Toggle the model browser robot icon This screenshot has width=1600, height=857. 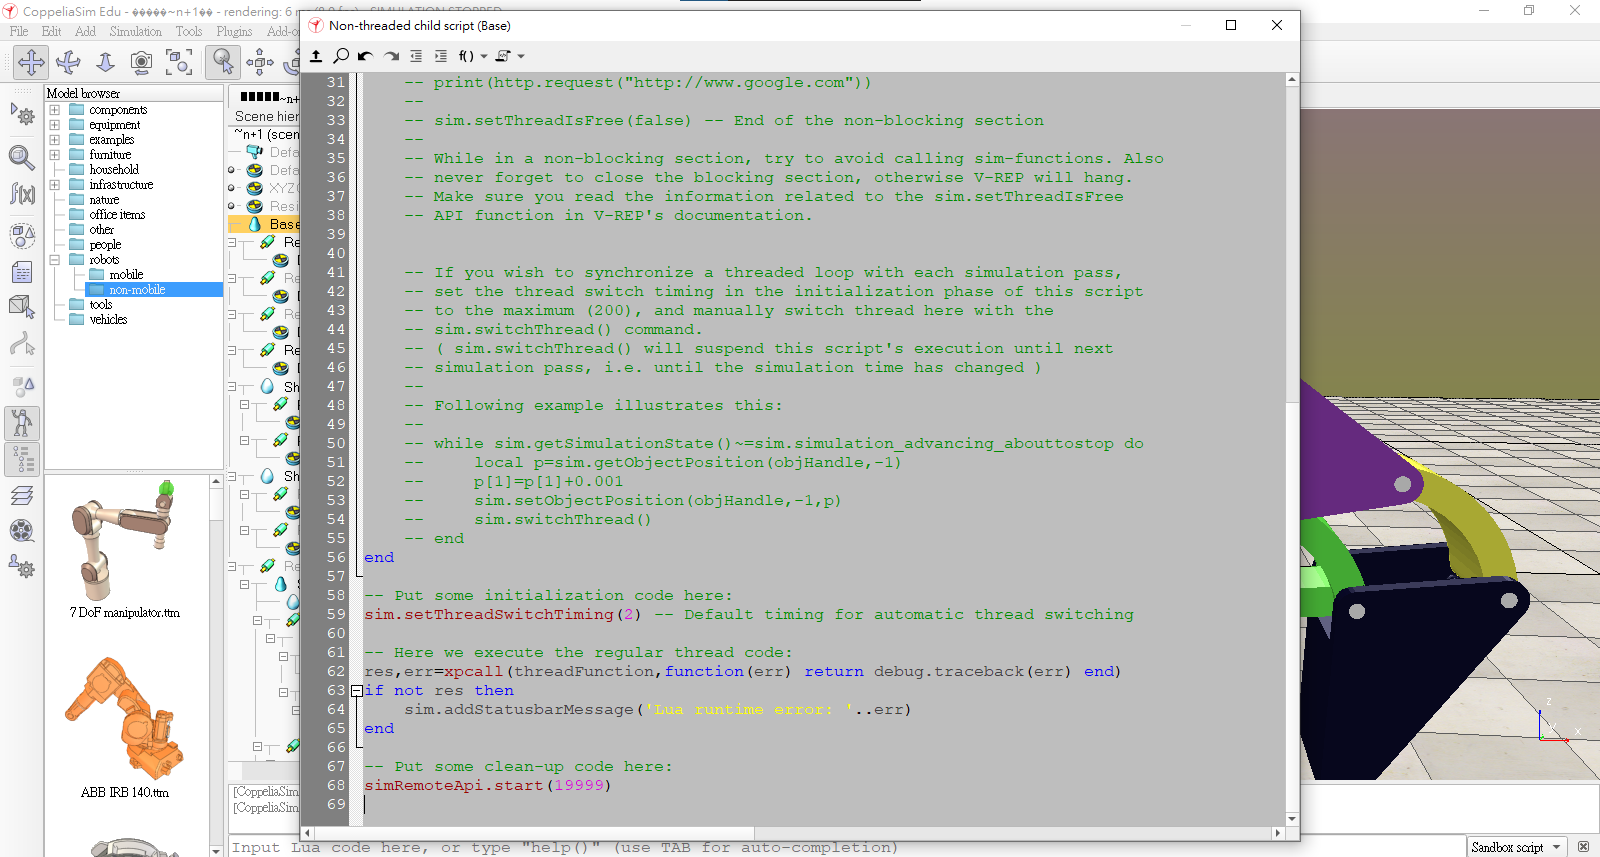point(22,423)
